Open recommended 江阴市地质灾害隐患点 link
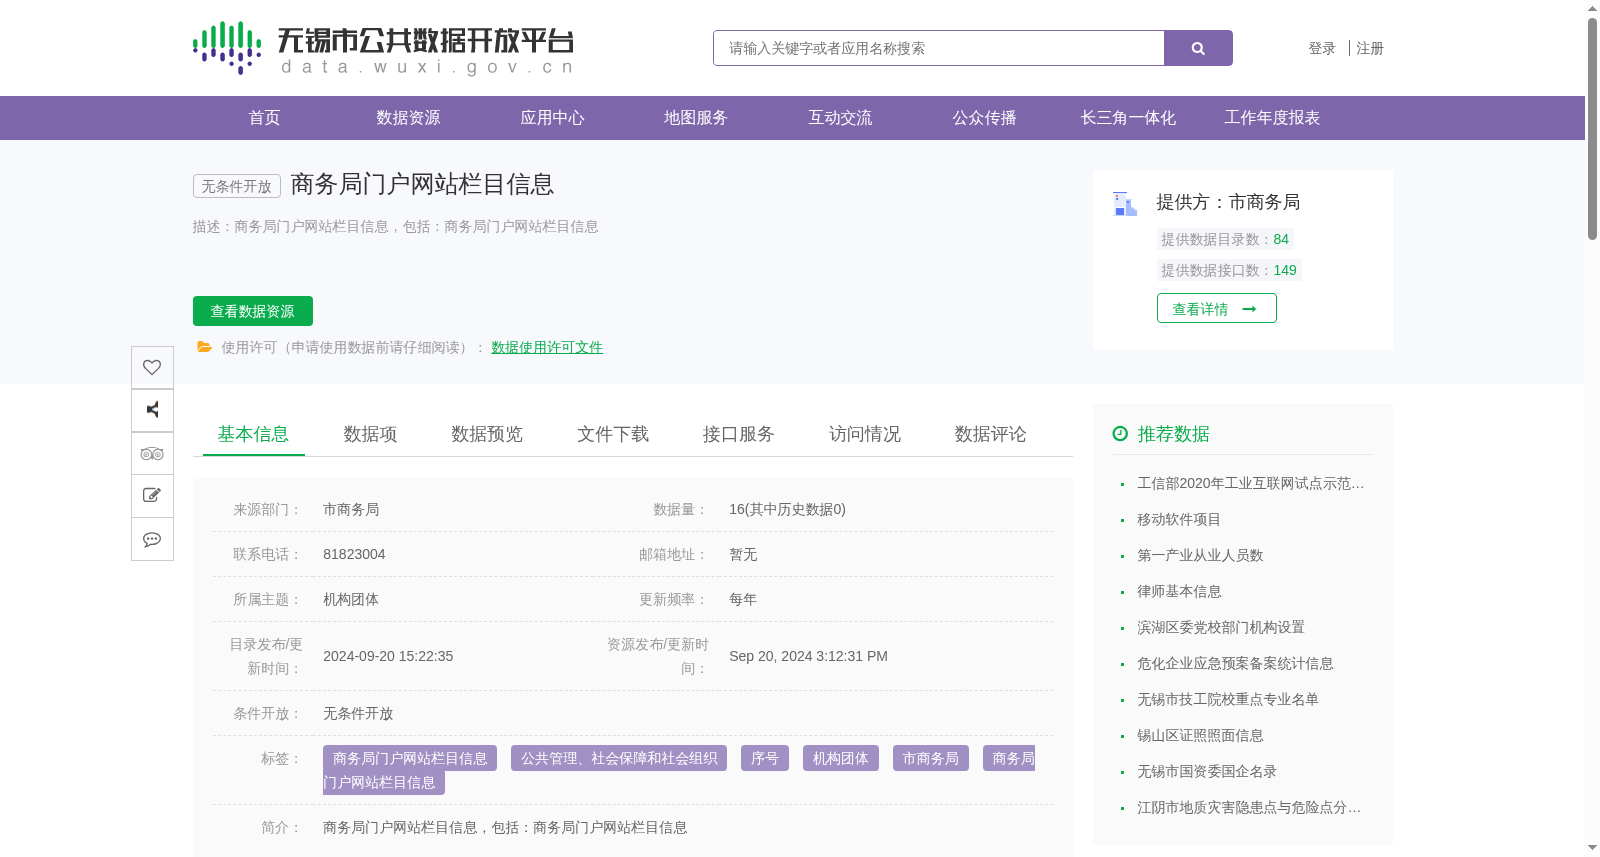Image resolution: width=1600 pixels, height=857 pixels. point(1249,807)
